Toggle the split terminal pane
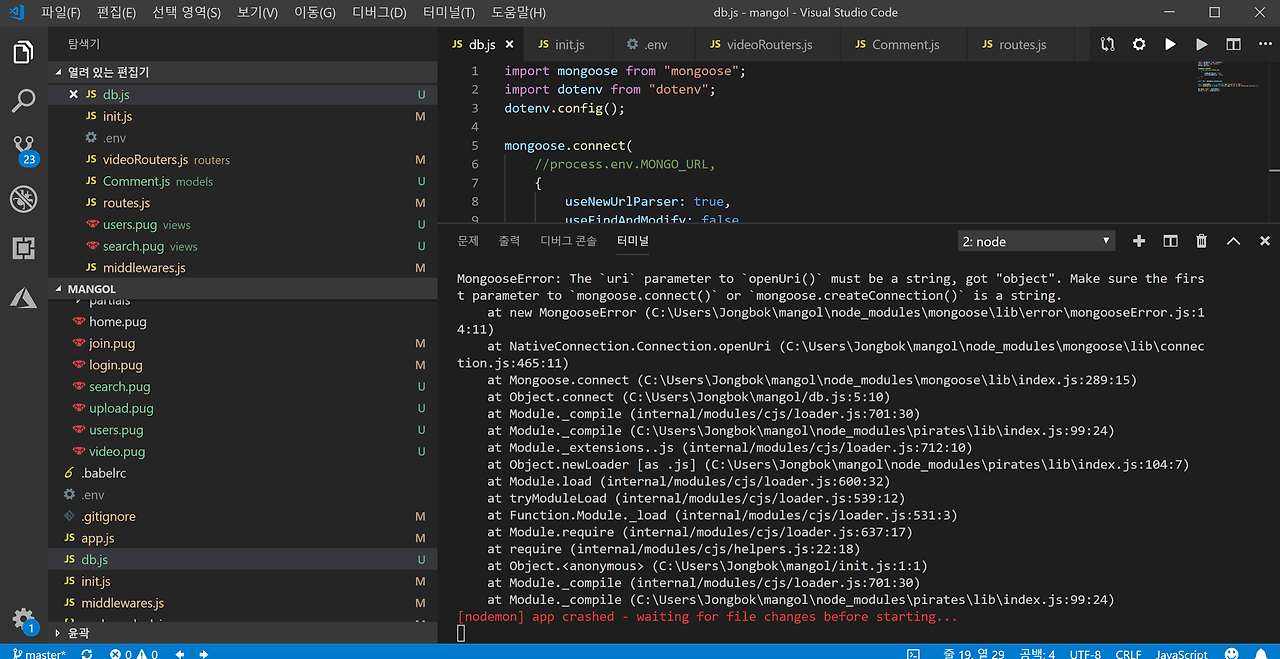 [1170, 241]
